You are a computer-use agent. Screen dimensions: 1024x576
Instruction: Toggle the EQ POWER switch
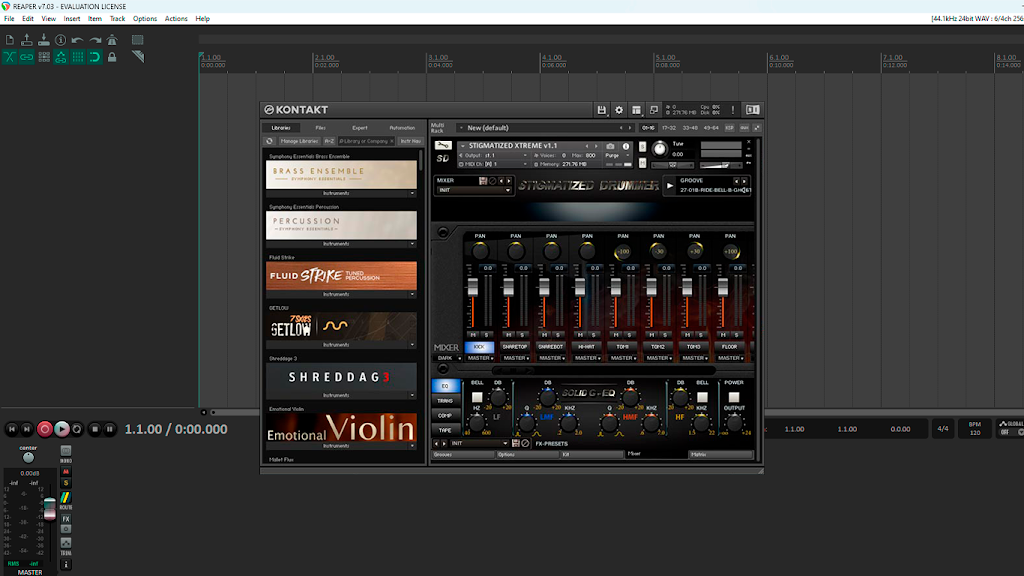pyautogui.click(x=734, y=397)
